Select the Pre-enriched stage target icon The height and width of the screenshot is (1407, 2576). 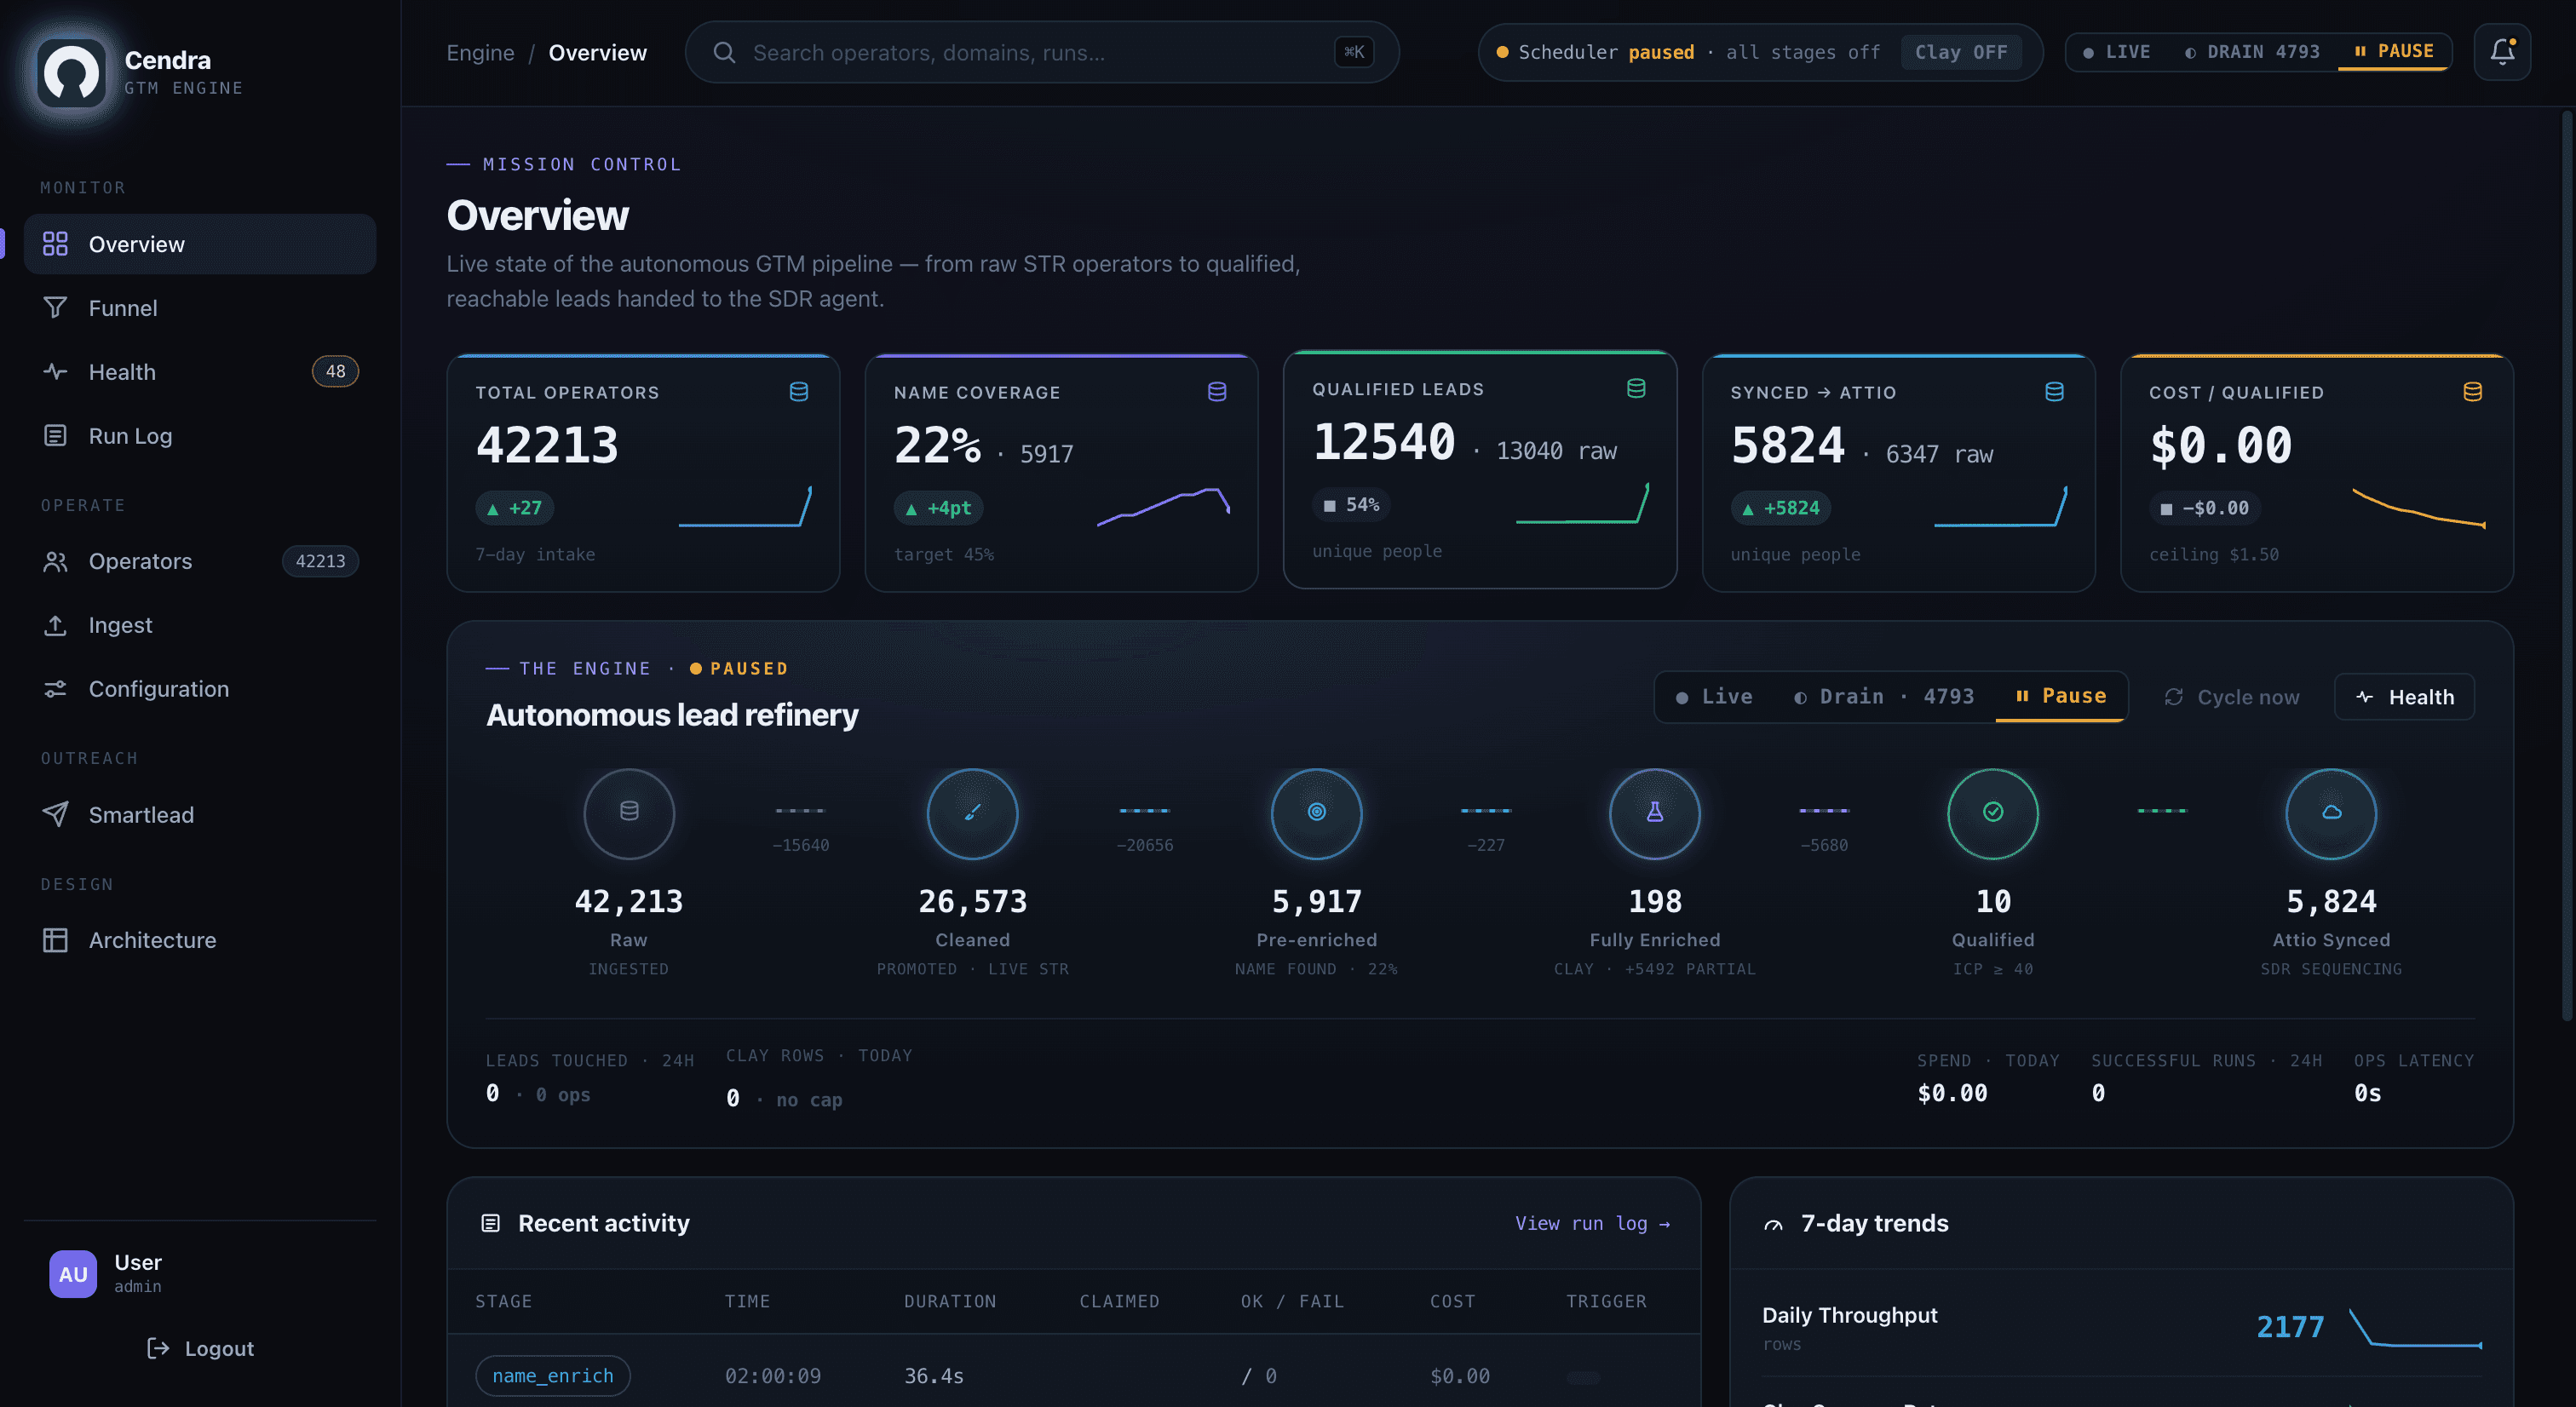coord(1316,813)
